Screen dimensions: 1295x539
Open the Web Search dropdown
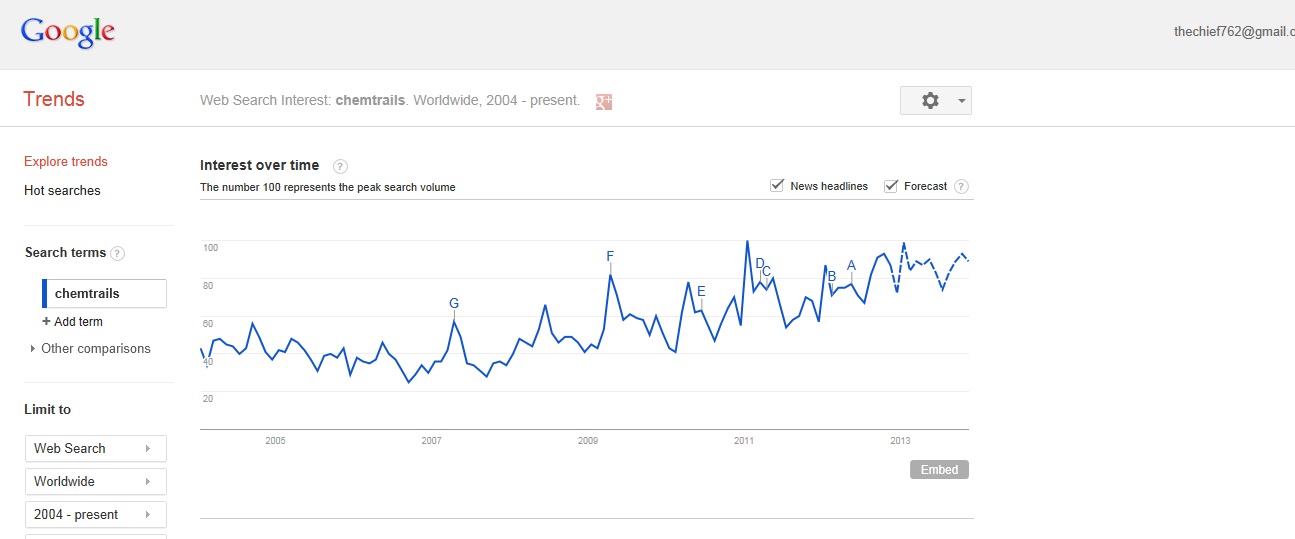tap(96, 448)
